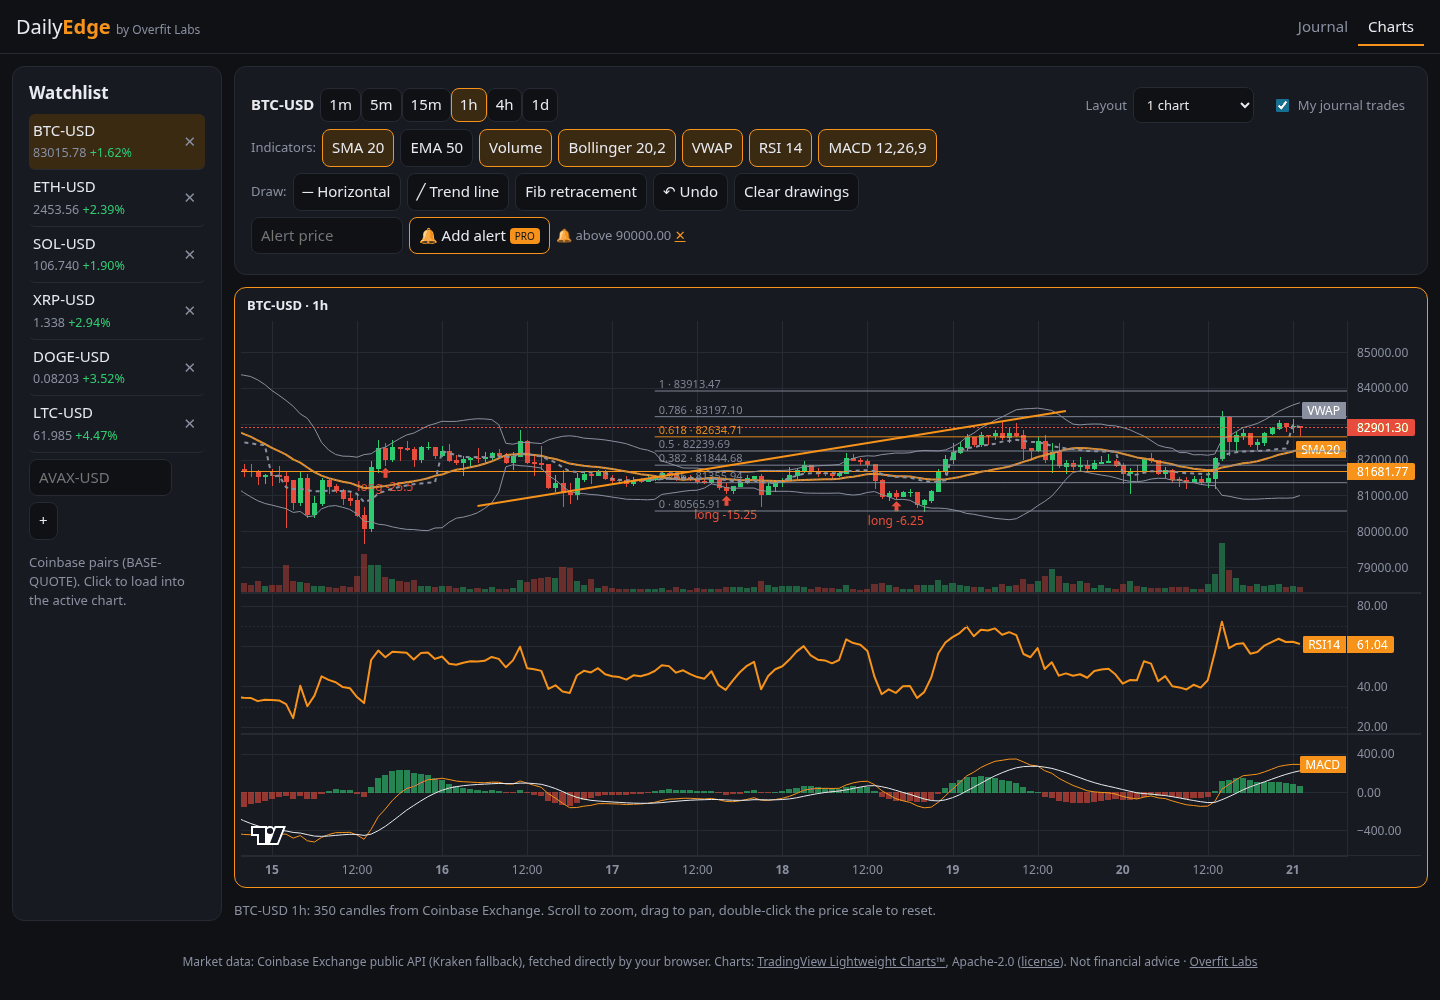This screenshot has width=1440, height=1000.
Task: Switch to the Charts tab
Action: click(x=1391, y=27)
